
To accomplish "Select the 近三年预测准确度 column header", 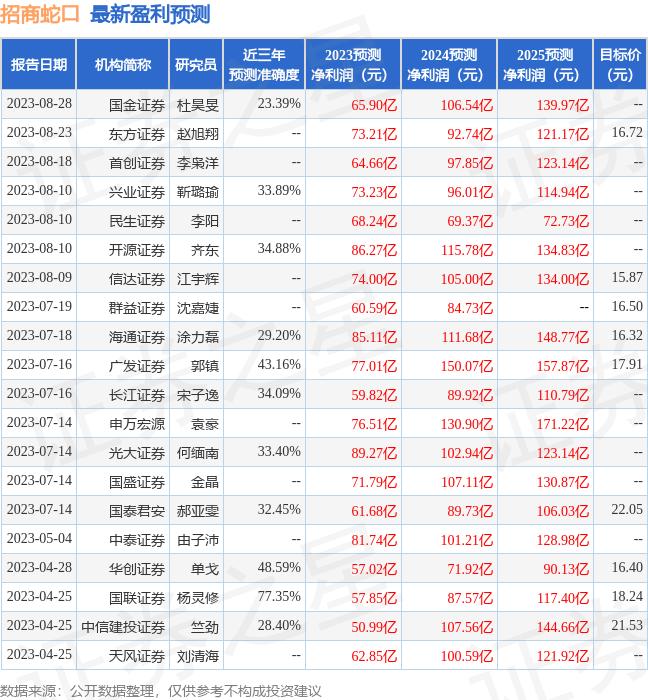I will pos(264,65).
